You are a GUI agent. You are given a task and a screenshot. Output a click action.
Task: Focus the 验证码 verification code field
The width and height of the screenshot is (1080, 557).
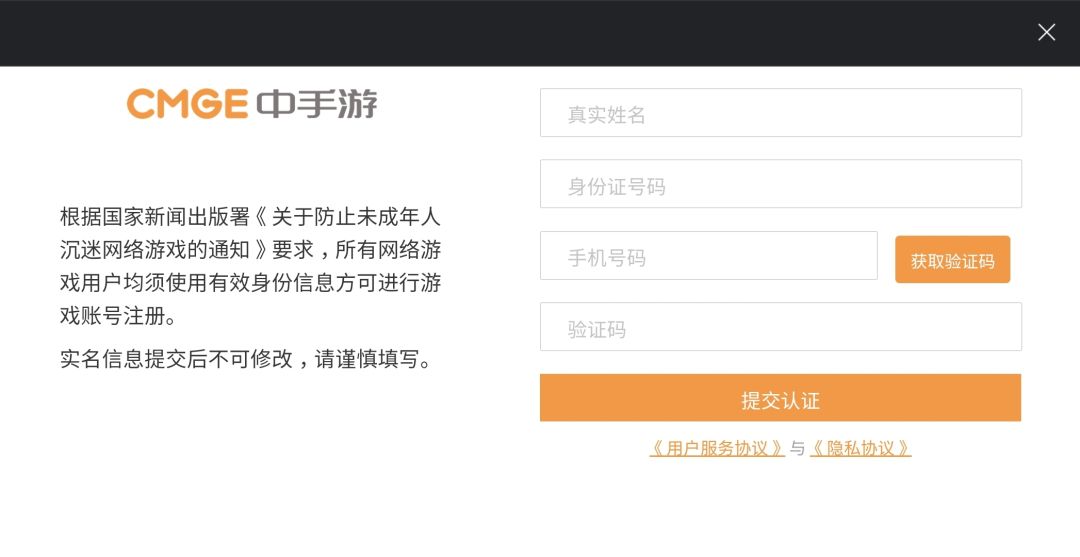(x=780, y=327)
